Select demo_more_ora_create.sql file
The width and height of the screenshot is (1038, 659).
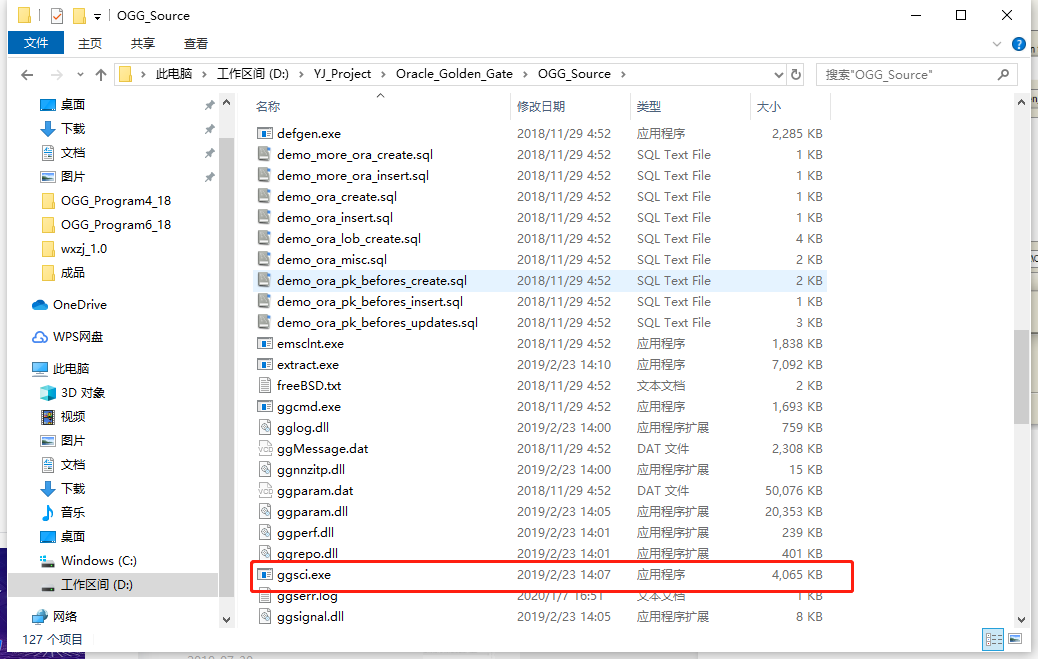pos(354,154)
